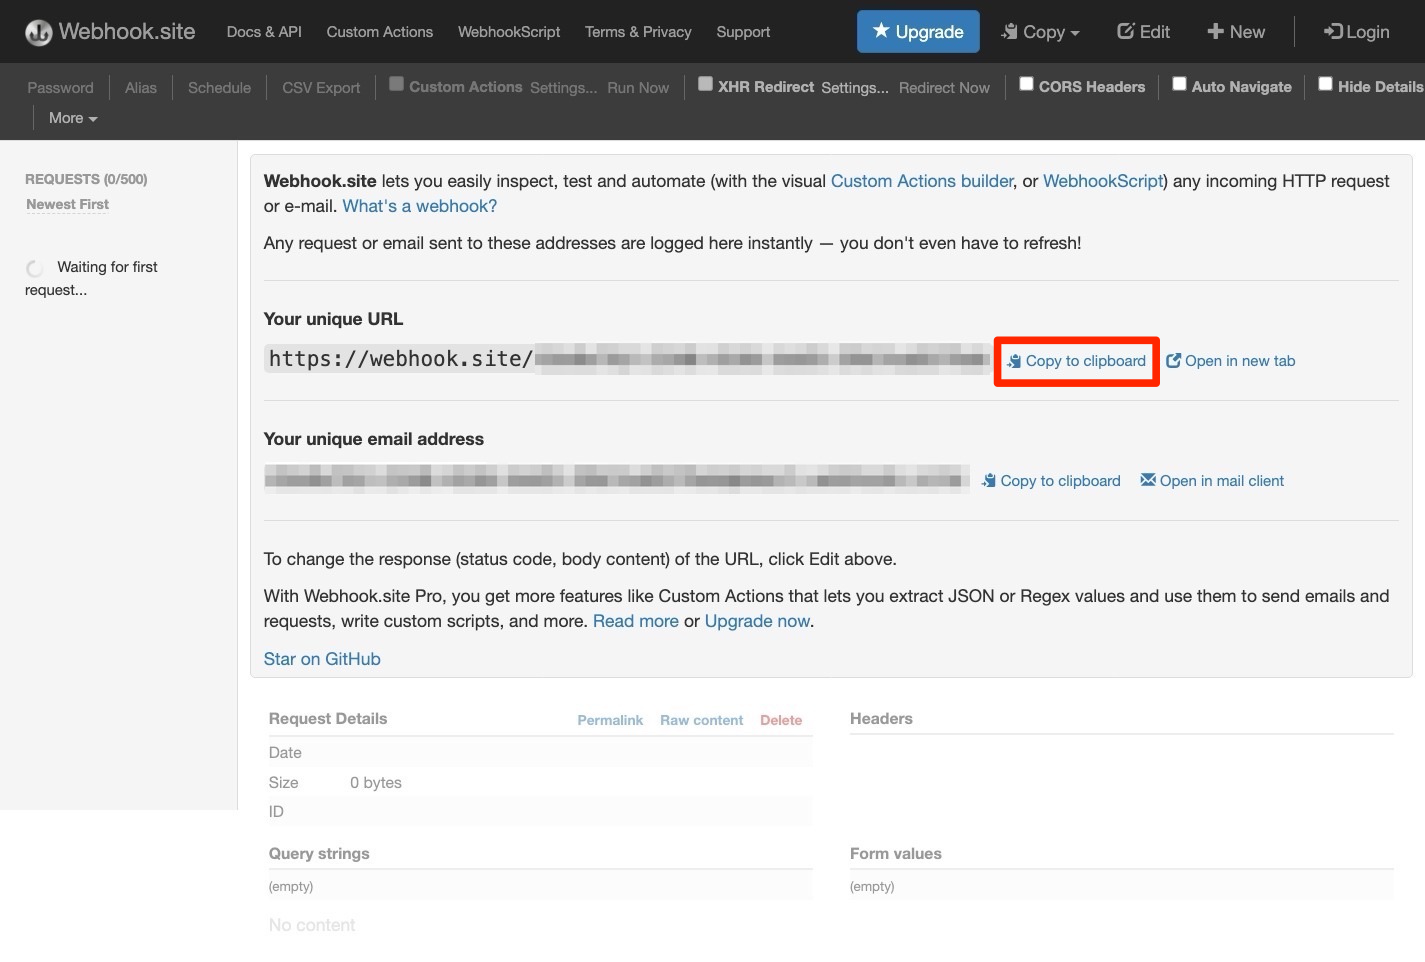Click Password in the toolbar
Screen dimensions: 1425x962
(60, 88)
